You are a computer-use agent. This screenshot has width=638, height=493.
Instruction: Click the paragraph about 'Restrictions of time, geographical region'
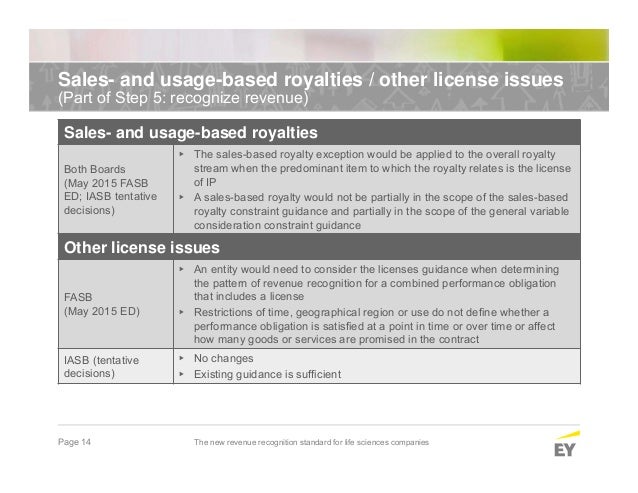click(374, 326)
